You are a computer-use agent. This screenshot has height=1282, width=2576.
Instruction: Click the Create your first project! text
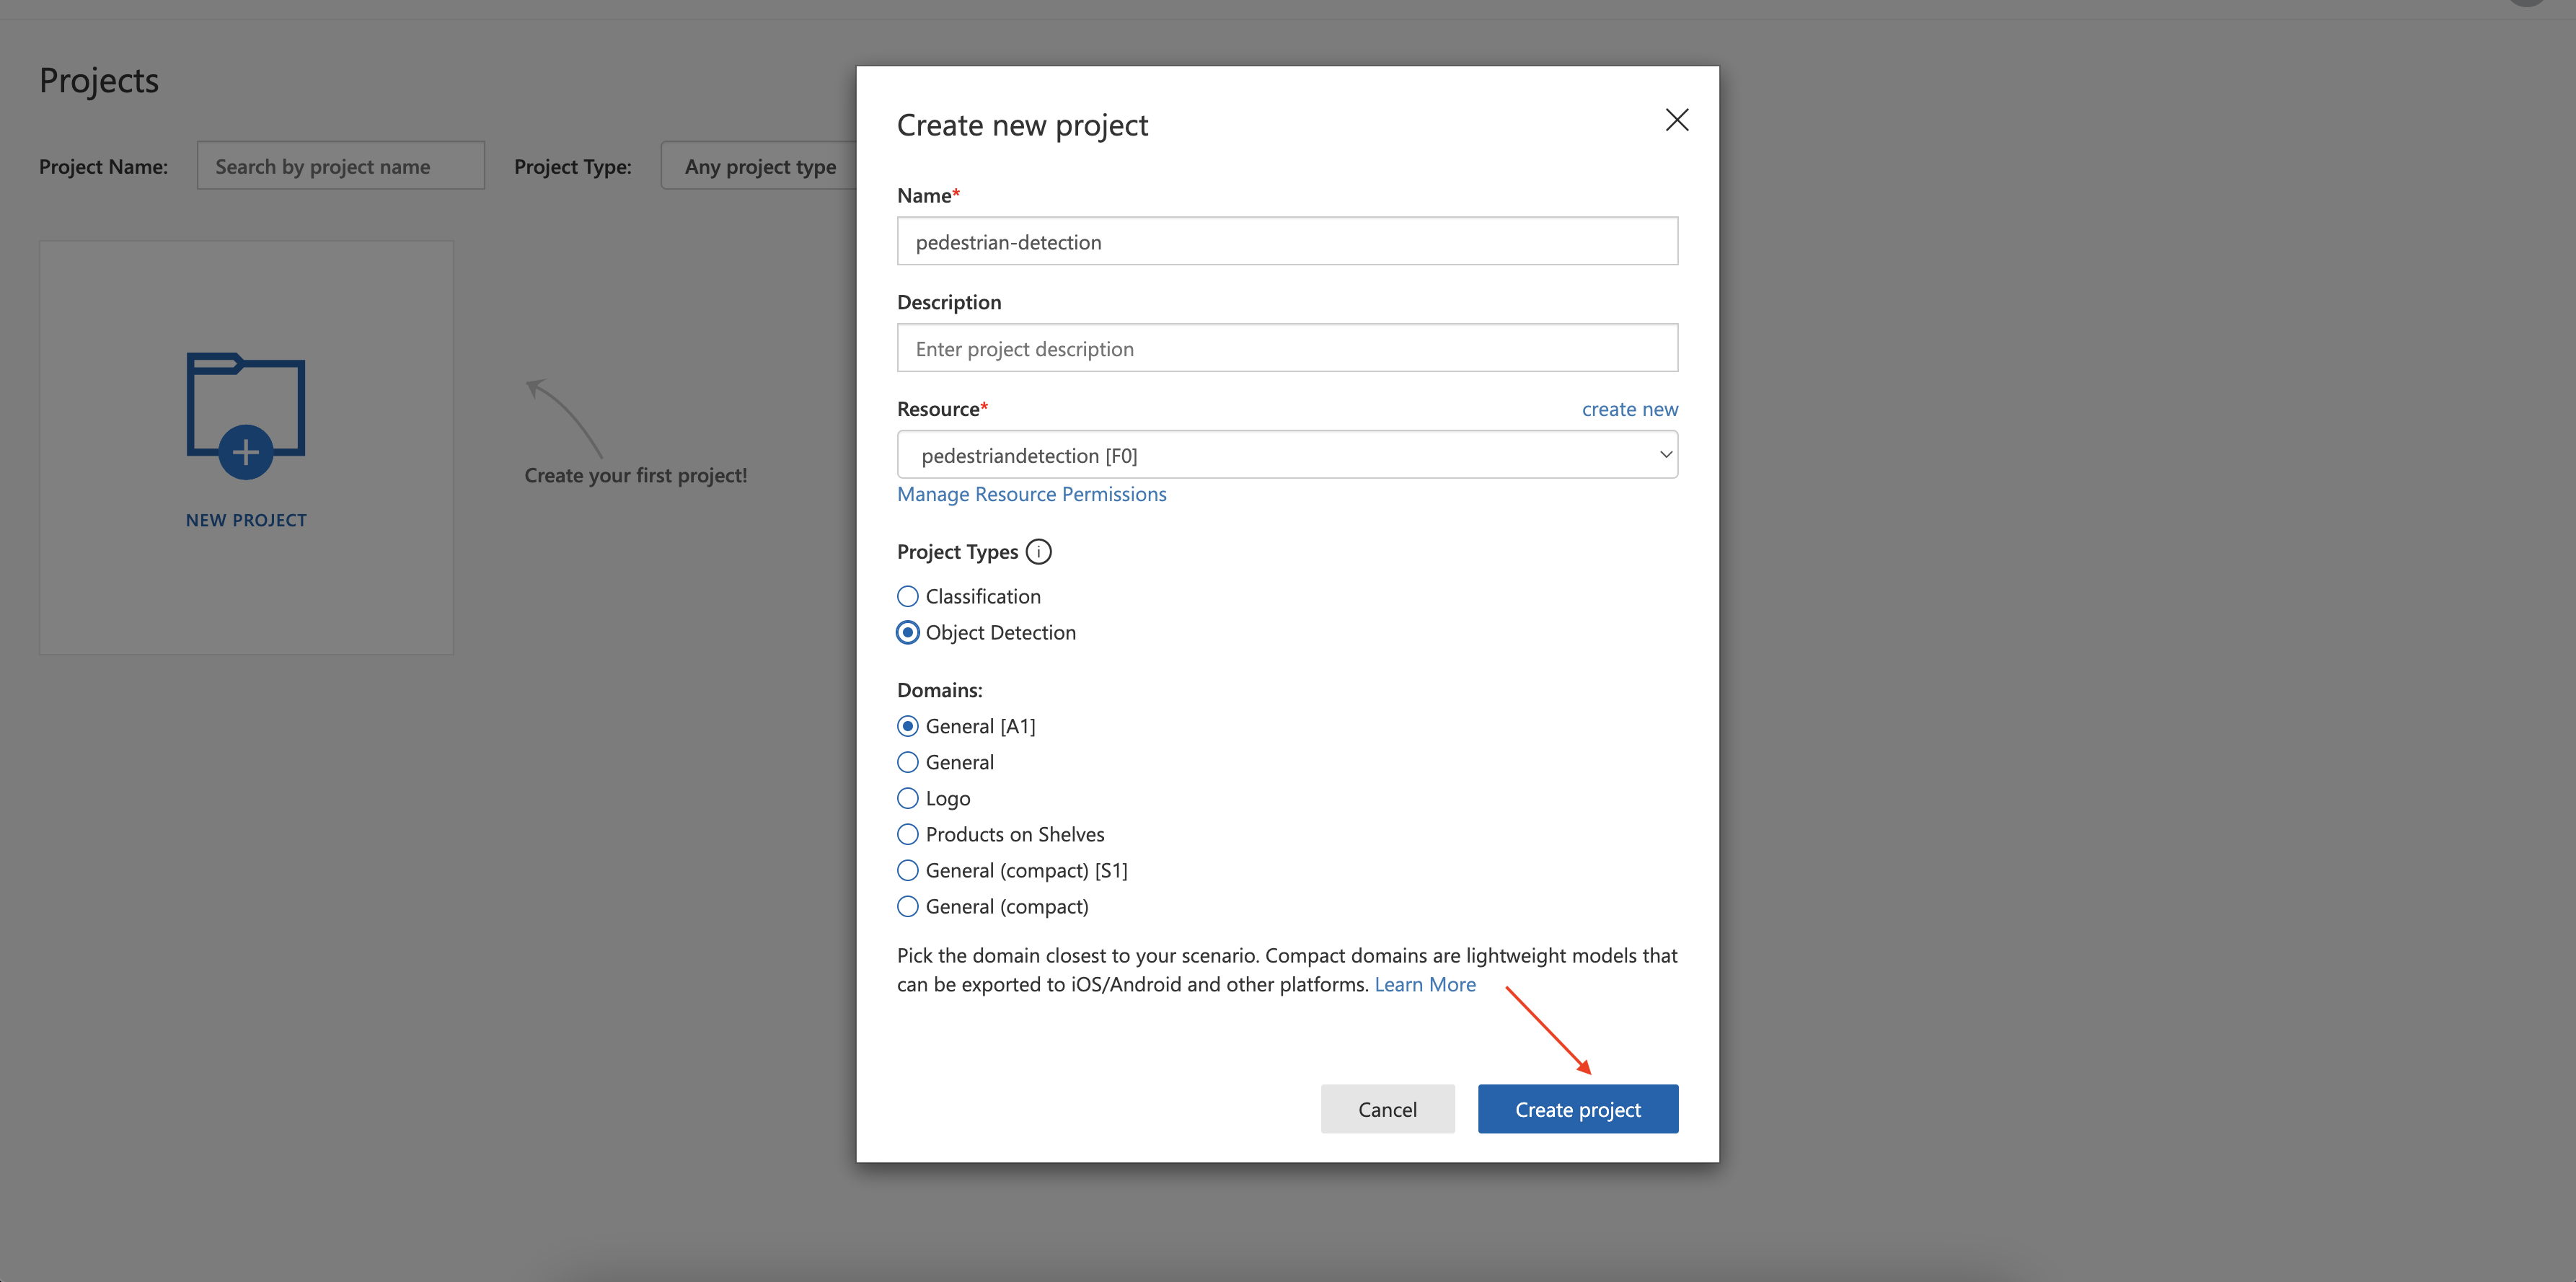pyautogui.click(x=636, y=475)
